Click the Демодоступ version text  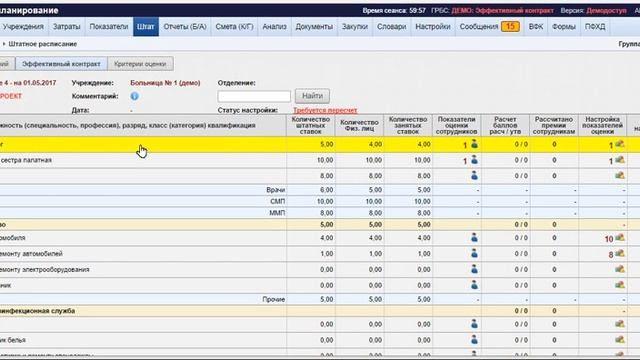(606, 10)
